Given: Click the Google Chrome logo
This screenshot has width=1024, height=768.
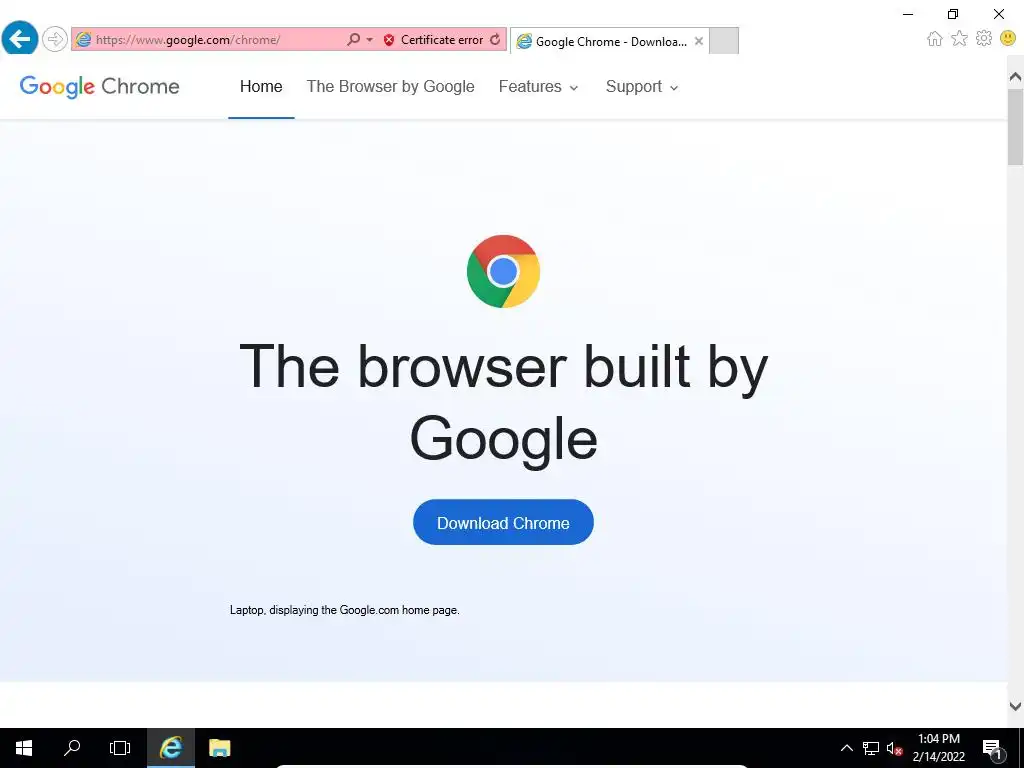Looking at the screenshot, I should coord(99,86).
